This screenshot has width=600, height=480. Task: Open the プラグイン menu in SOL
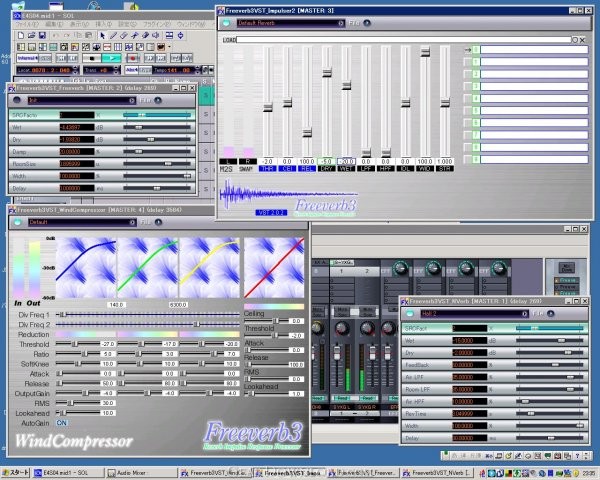[x=157, y=24]
